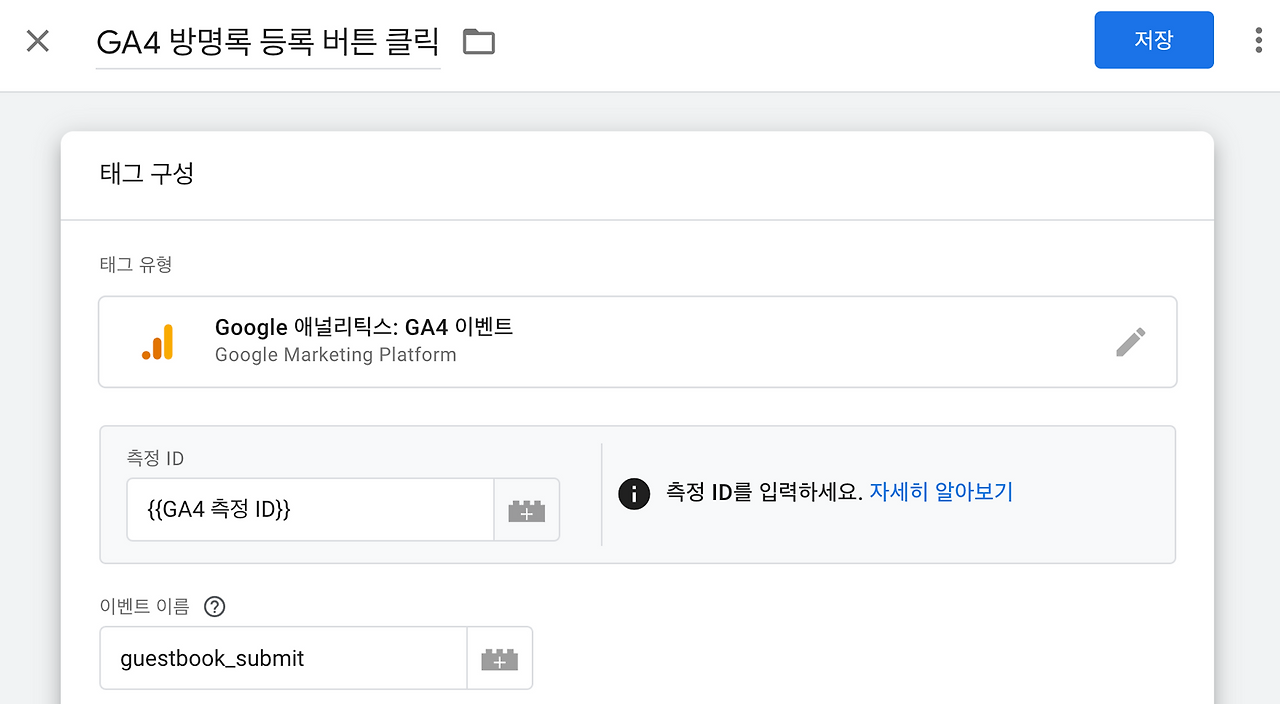
Task: Open the help icon beside 이벤트 이름
Action: pyautogui.click(x=214, y=606)
